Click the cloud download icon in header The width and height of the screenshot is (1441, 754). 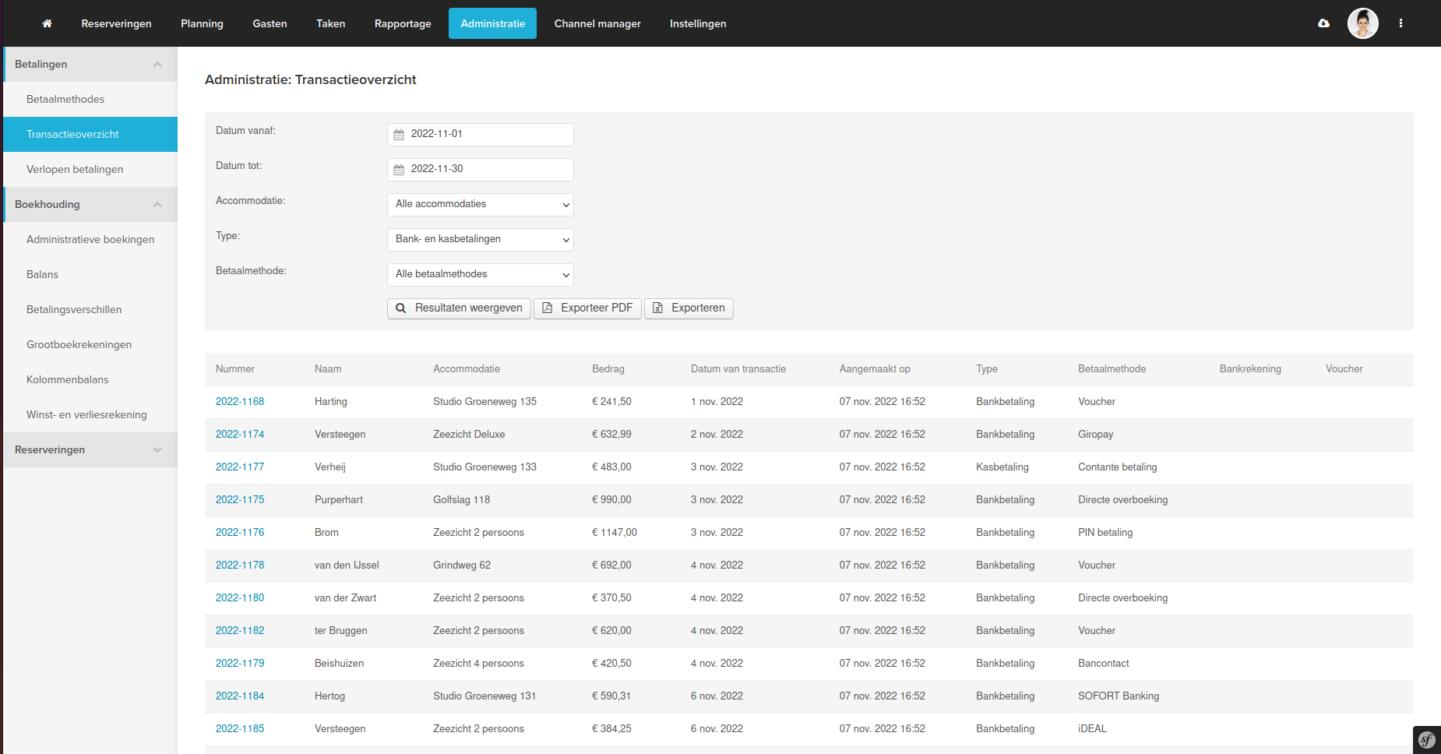1324,24
